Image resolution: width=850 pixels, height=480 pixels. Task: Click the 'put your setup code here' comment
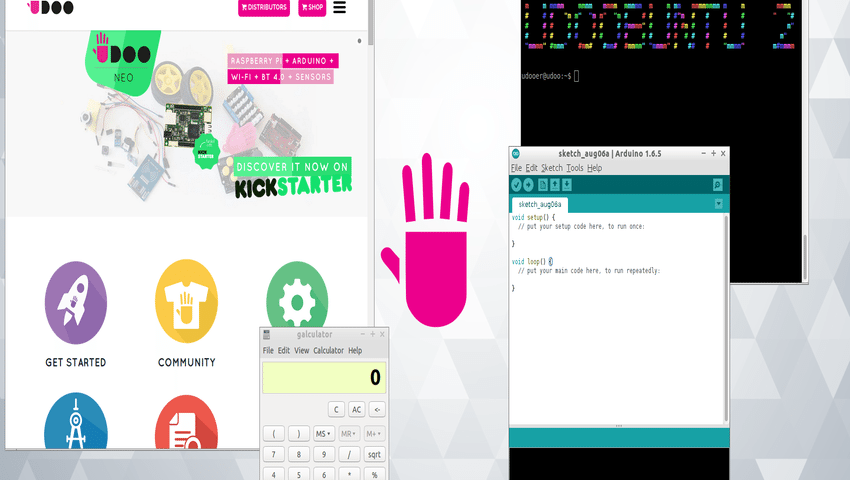click(x=581, y=227)
